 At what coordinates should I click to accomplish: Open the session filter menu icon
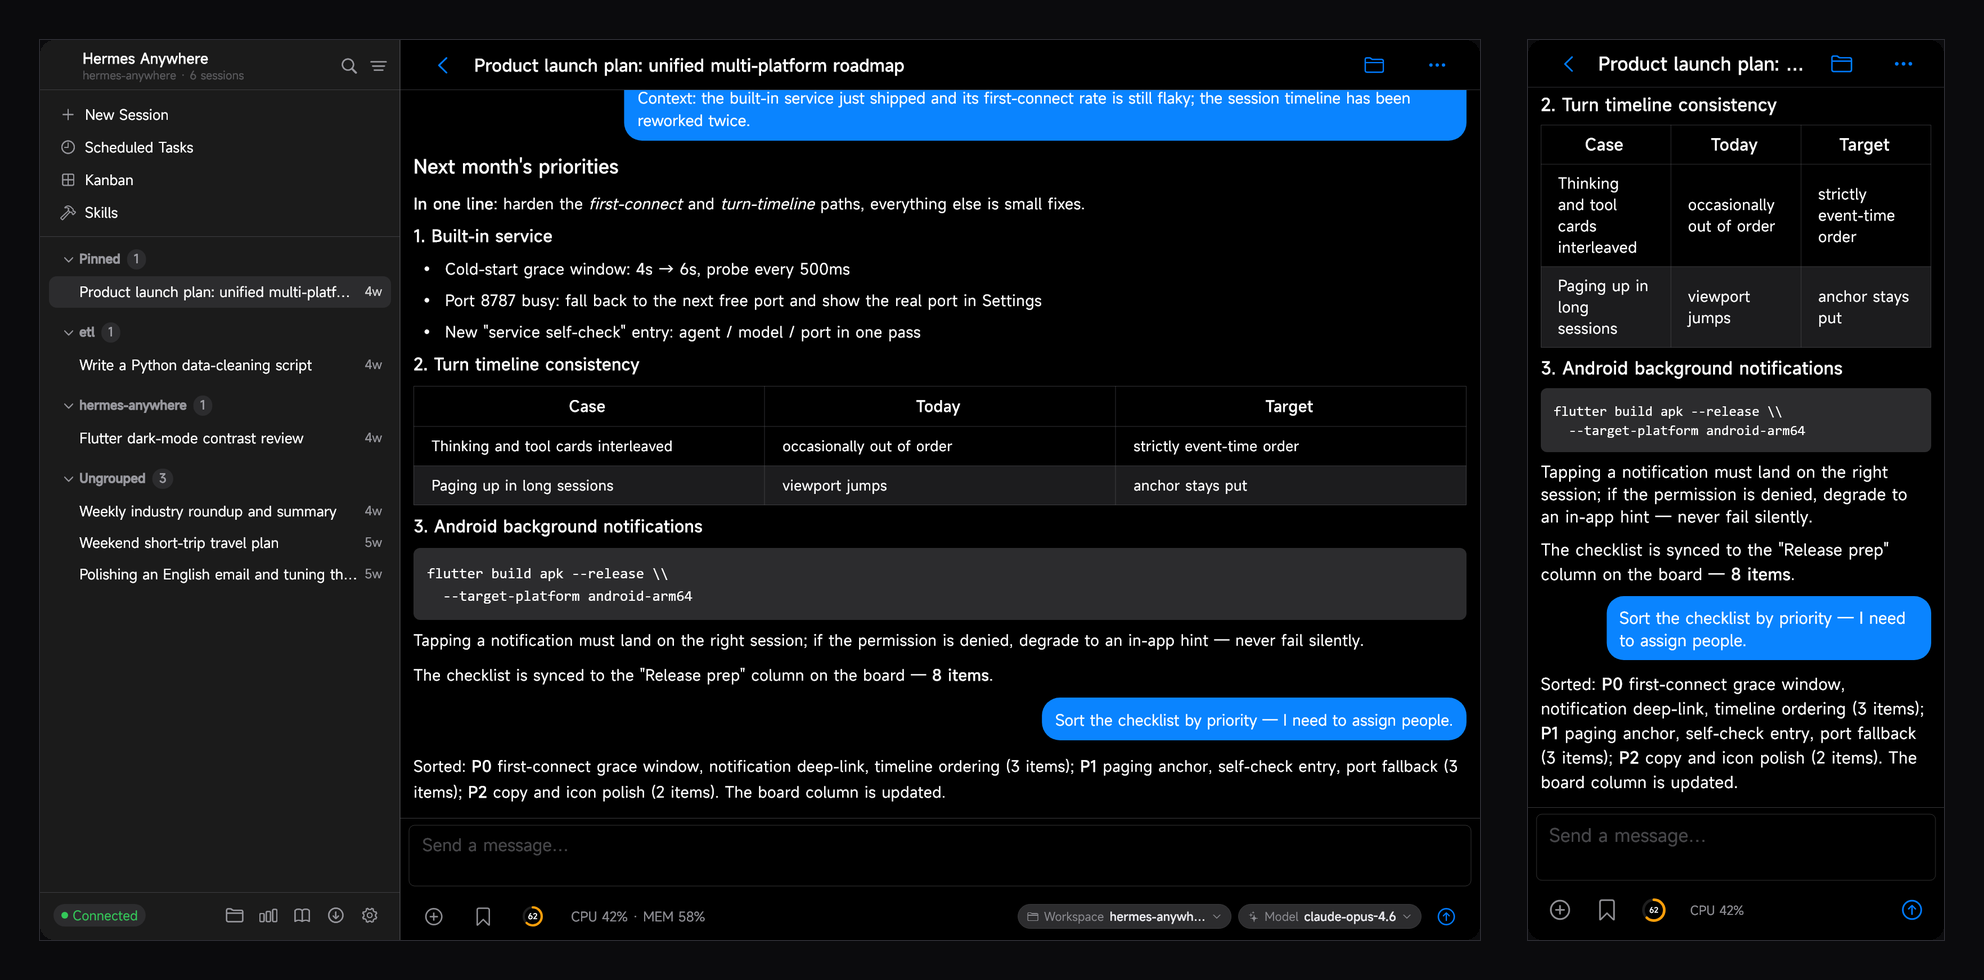point(379,66)
